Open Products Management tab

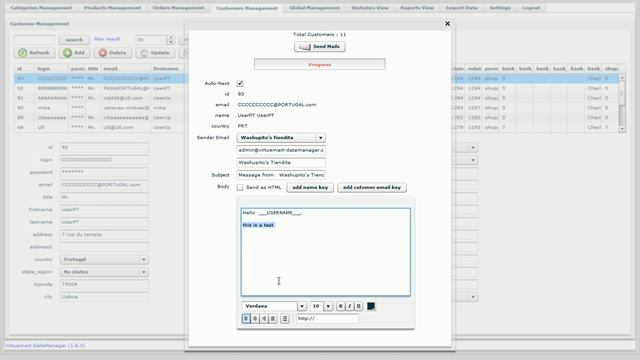(112, 8)
